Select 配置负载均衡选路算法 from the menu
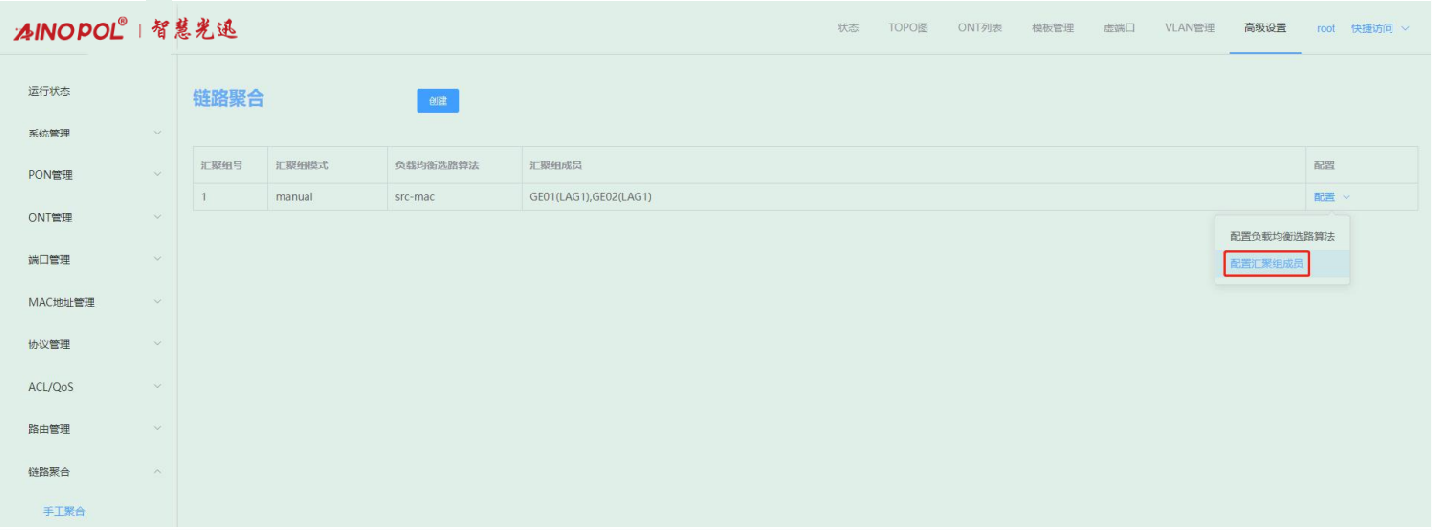This screenshot has height=530, width=1432. (1281, 237)
